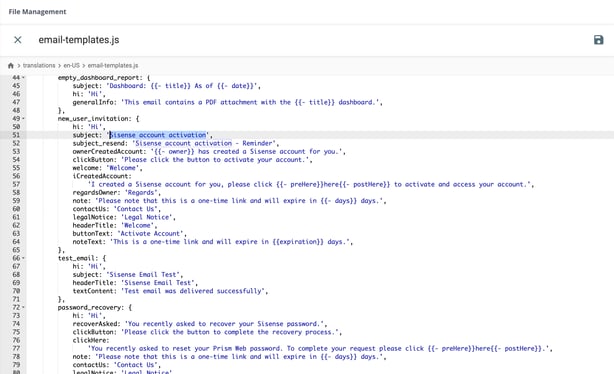Screen dimensions: 614x374
Task: Click the headerTitle key on line 62
Action: [93, 226]
